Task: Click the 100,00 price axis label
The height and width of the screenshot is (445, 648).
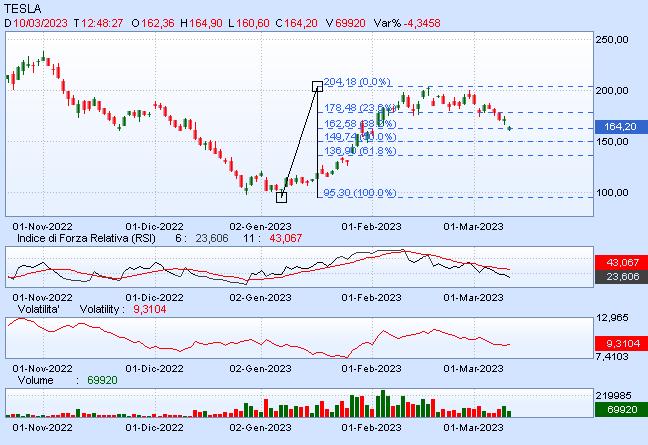Action: pyautogui.click(x=612, y=193)
